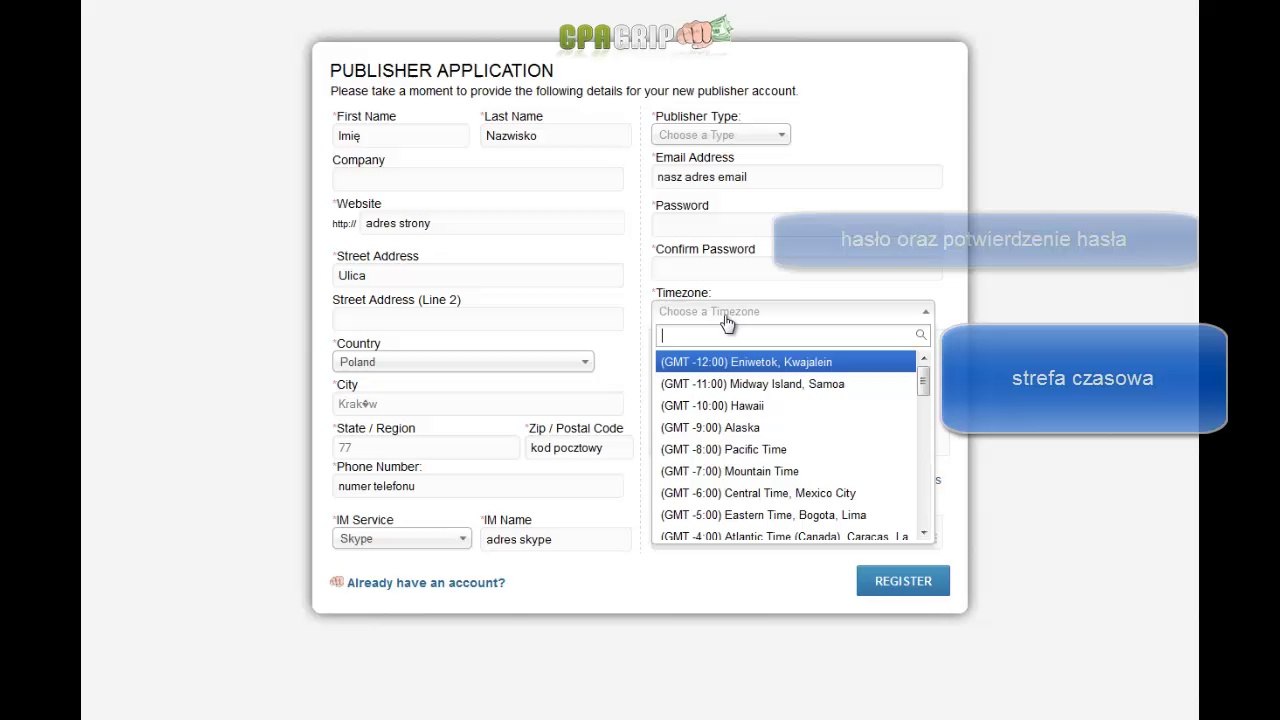
Task: Open the Country dropdown showing Poland
Action: pos(463,362)
